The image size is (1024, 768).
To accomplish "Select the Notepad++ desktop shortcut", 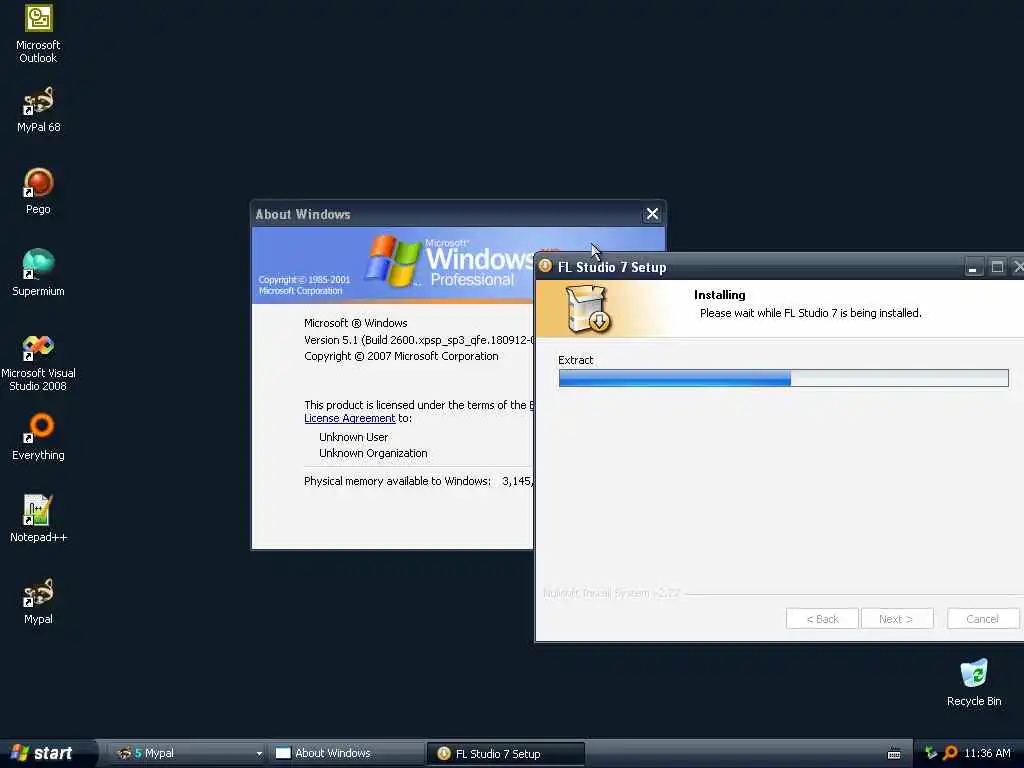I will tap(38, 519).
